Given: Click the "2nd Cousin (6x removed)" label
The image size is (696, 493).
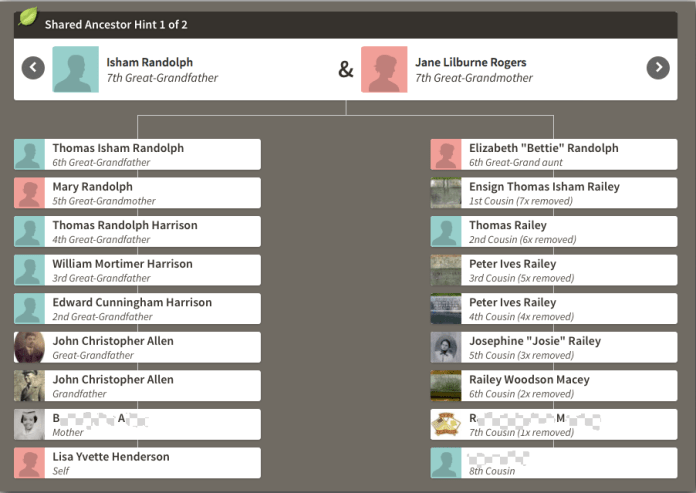Looking at the screenshot, I should pyautogui.click(x=522, y=240).
